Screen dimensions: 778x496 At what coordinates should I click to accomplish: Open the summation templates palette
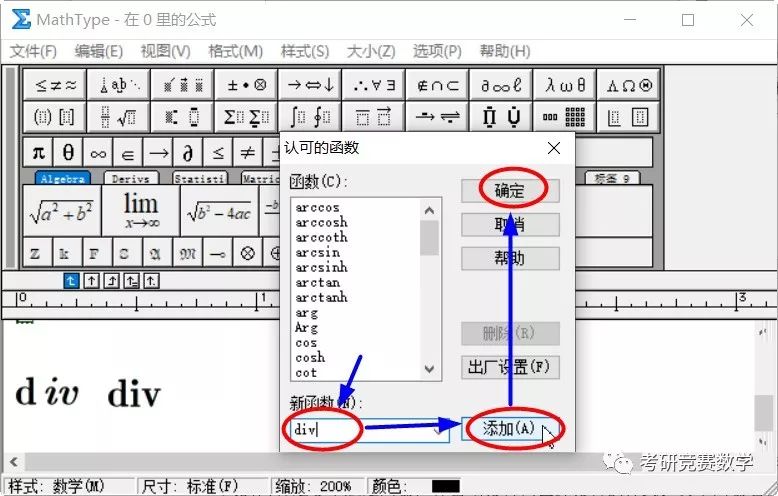pos(246,117)
